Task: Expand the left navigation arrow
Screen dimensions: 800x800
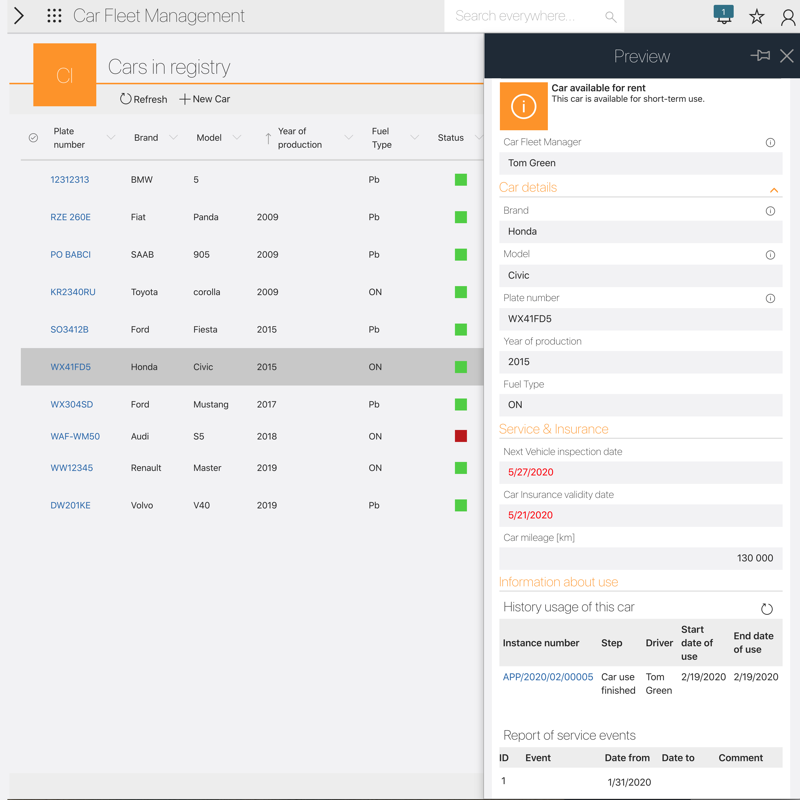Action: [x=19, y=16]
